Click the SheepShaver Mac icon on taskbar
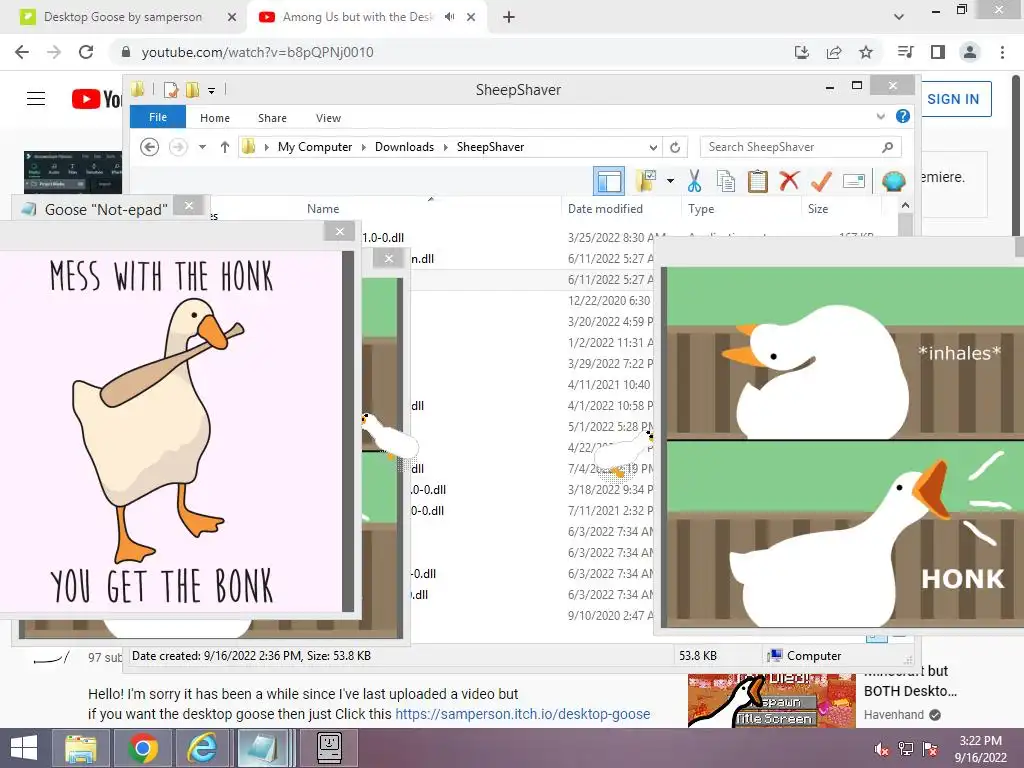This screenshot has height=768, width=1024. click(329, 748)
